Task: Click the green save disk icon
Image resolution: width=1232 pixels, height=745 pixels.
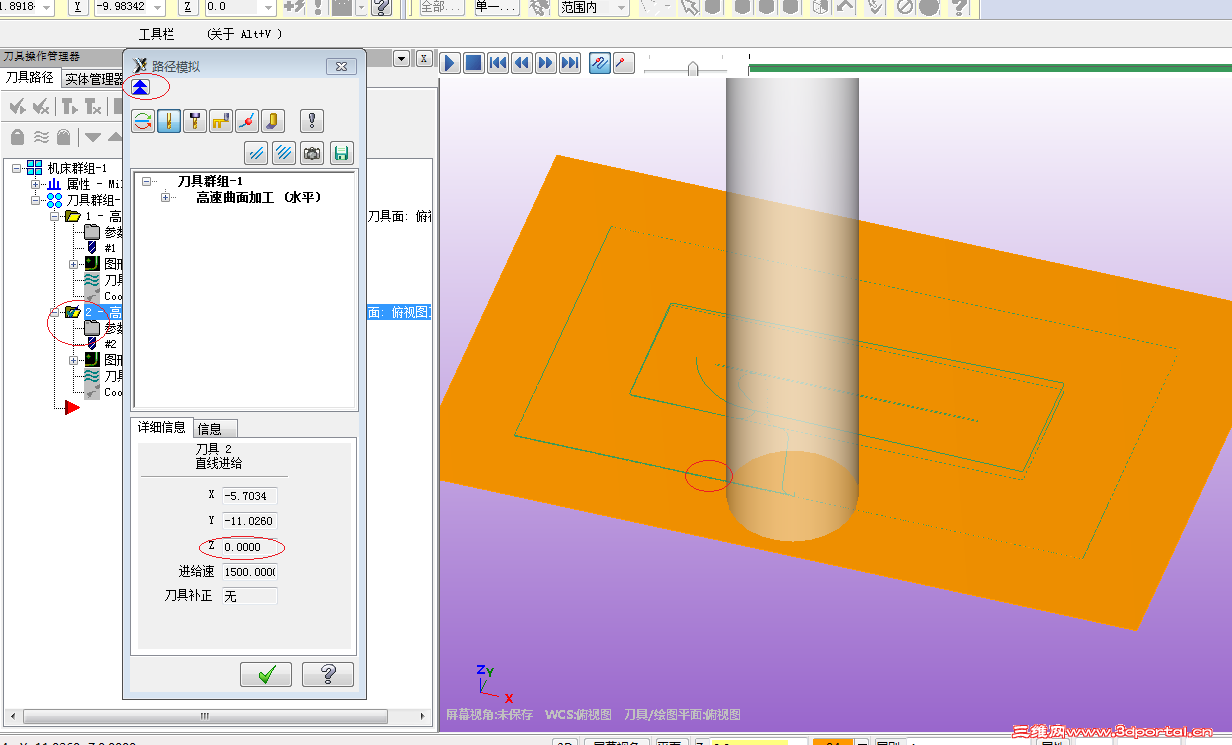Action: (342, 153)
